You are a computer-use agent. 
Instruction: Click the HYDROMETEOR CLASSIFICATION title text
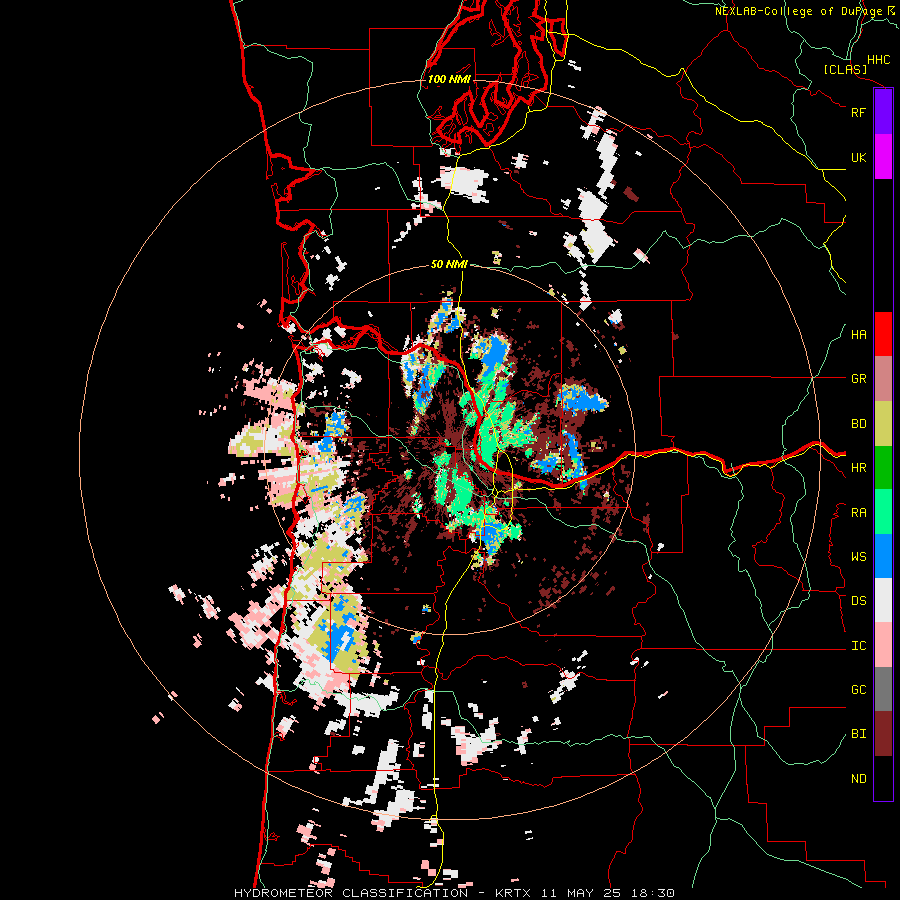(351, 893)
